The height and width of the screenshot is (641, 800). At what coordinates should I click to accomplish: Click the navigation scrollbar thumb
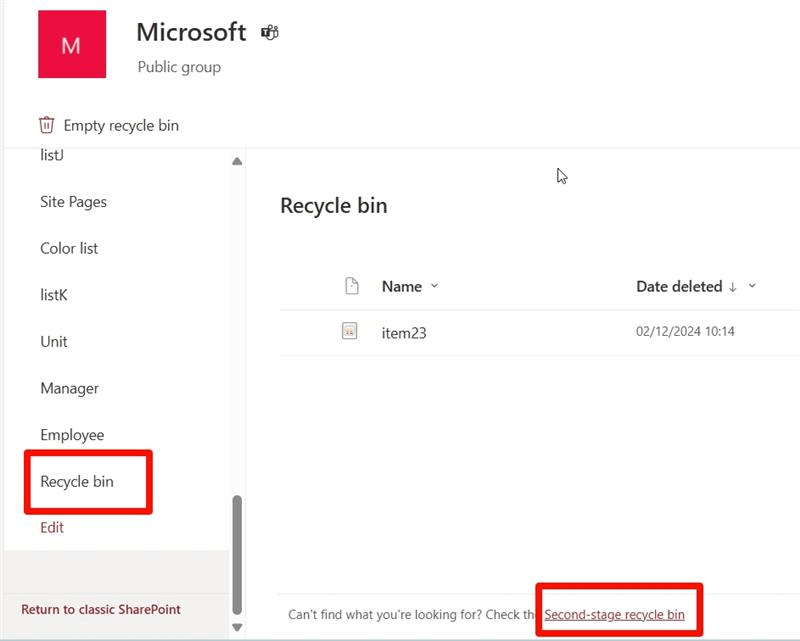[x=237, y=555]
